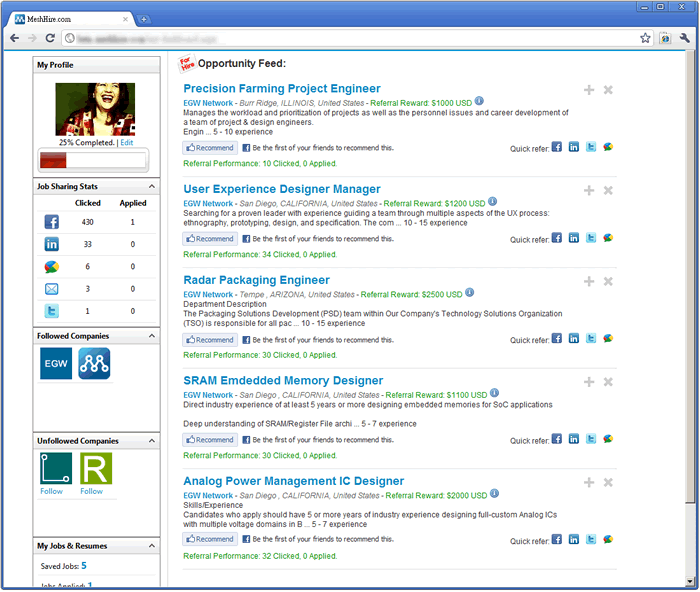Refer Precision Farming job via Twitter icon

point(591,147)
